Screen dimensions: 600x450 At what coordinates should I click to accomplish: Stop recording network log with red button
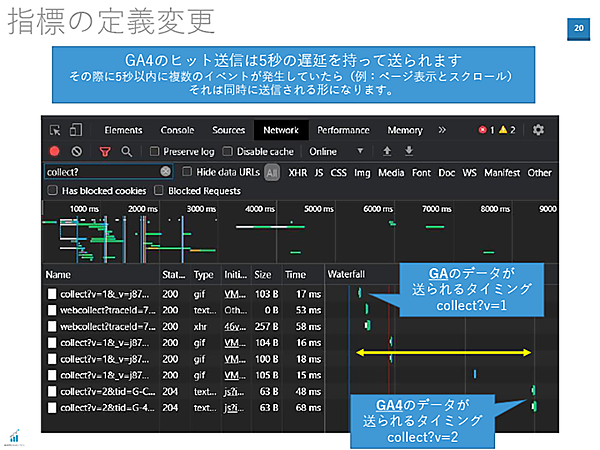pos(54,151)
